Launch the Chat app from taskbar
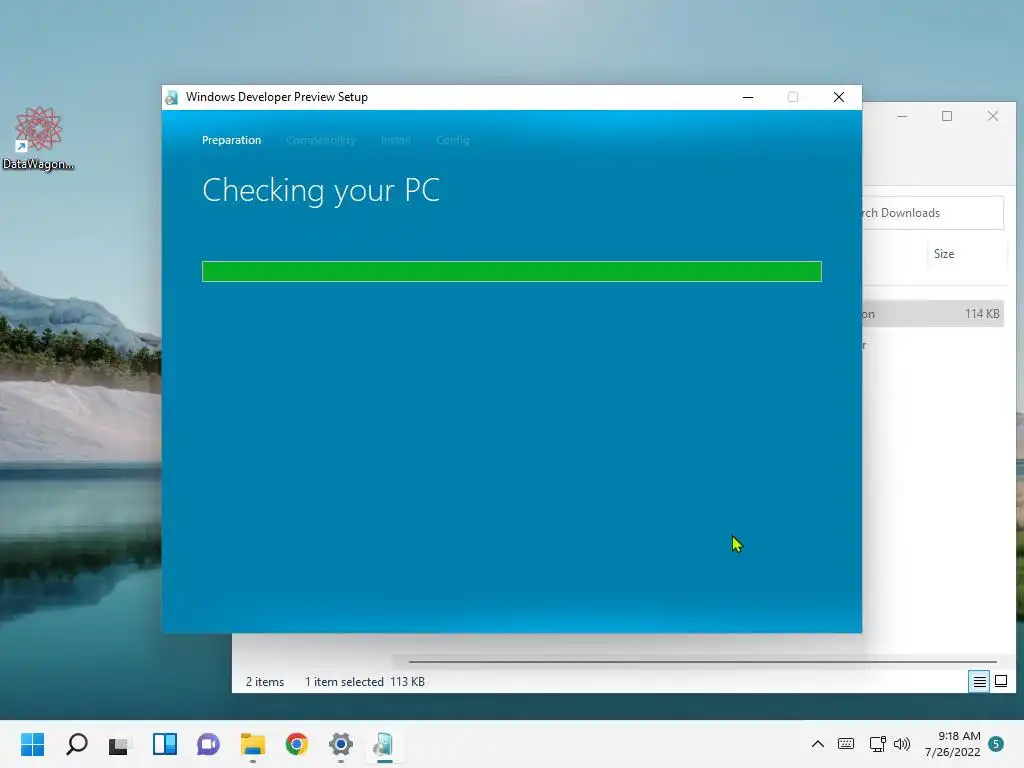Image resolution: width=1024 pixels, height=768 pixels. click(208, 744)
